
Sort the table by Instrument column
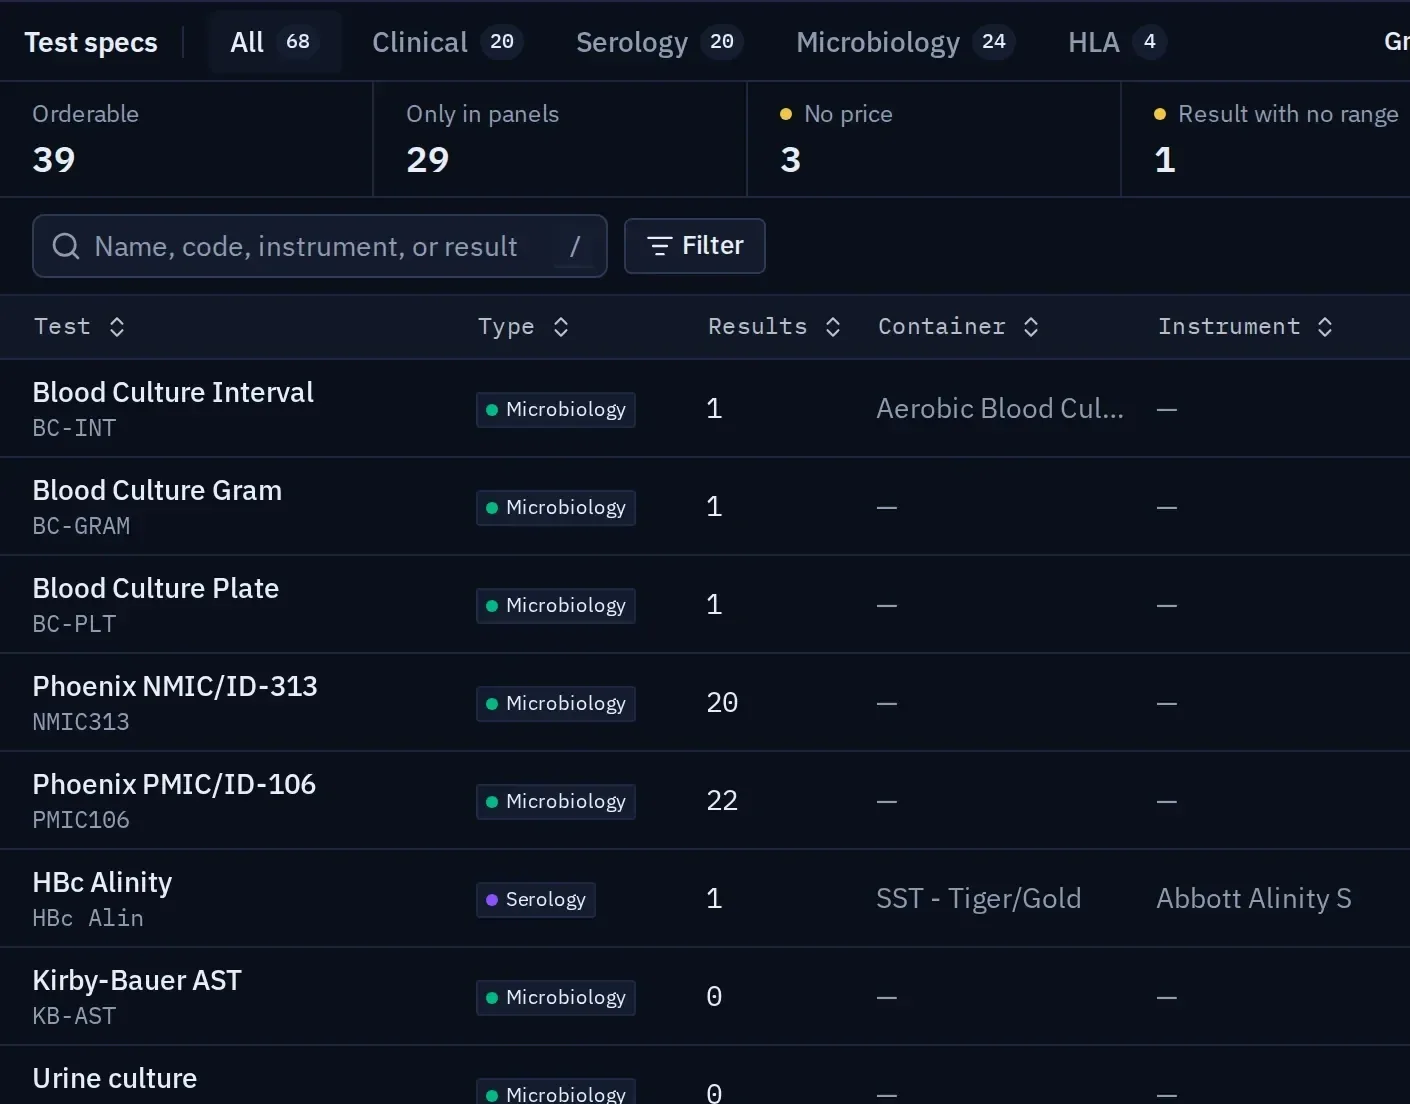click(x=1245, y=327)
